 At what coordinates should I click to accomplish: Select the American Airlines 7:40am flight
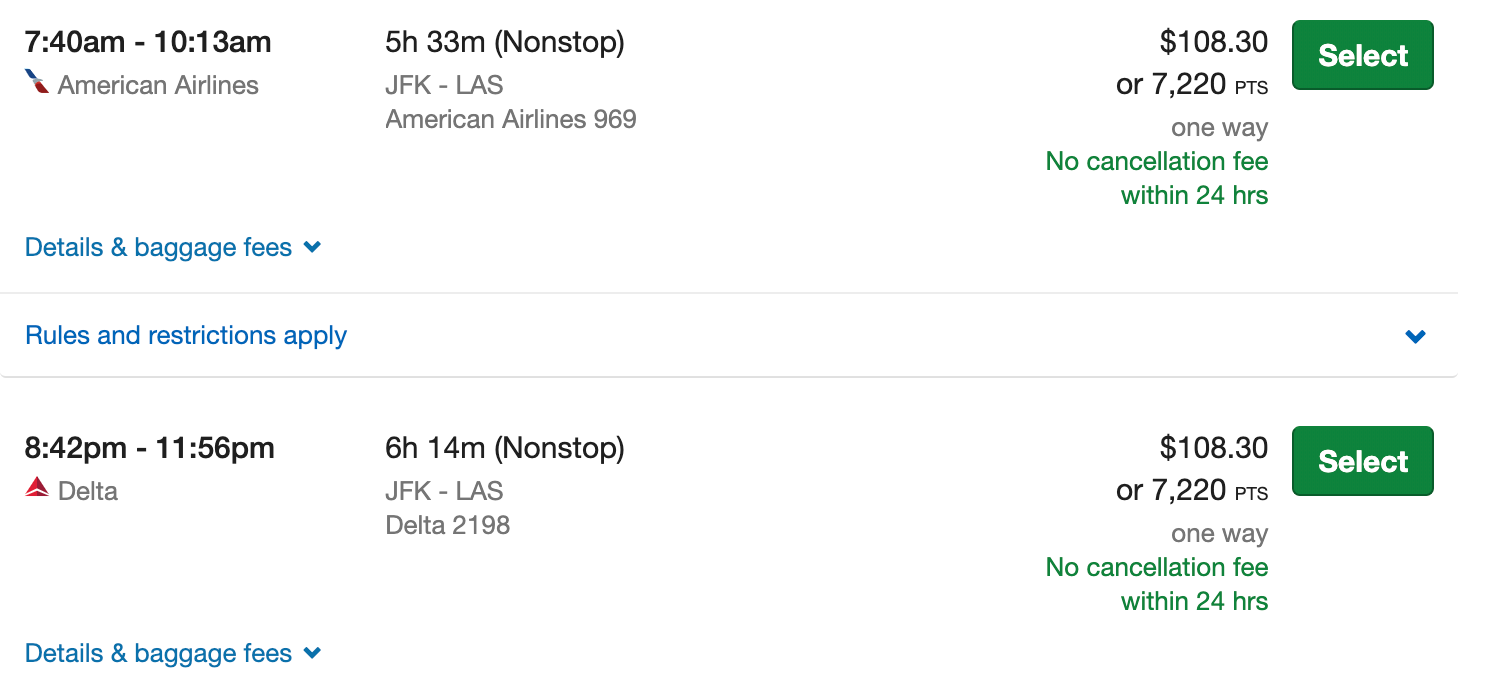[x=1362, y=56]
